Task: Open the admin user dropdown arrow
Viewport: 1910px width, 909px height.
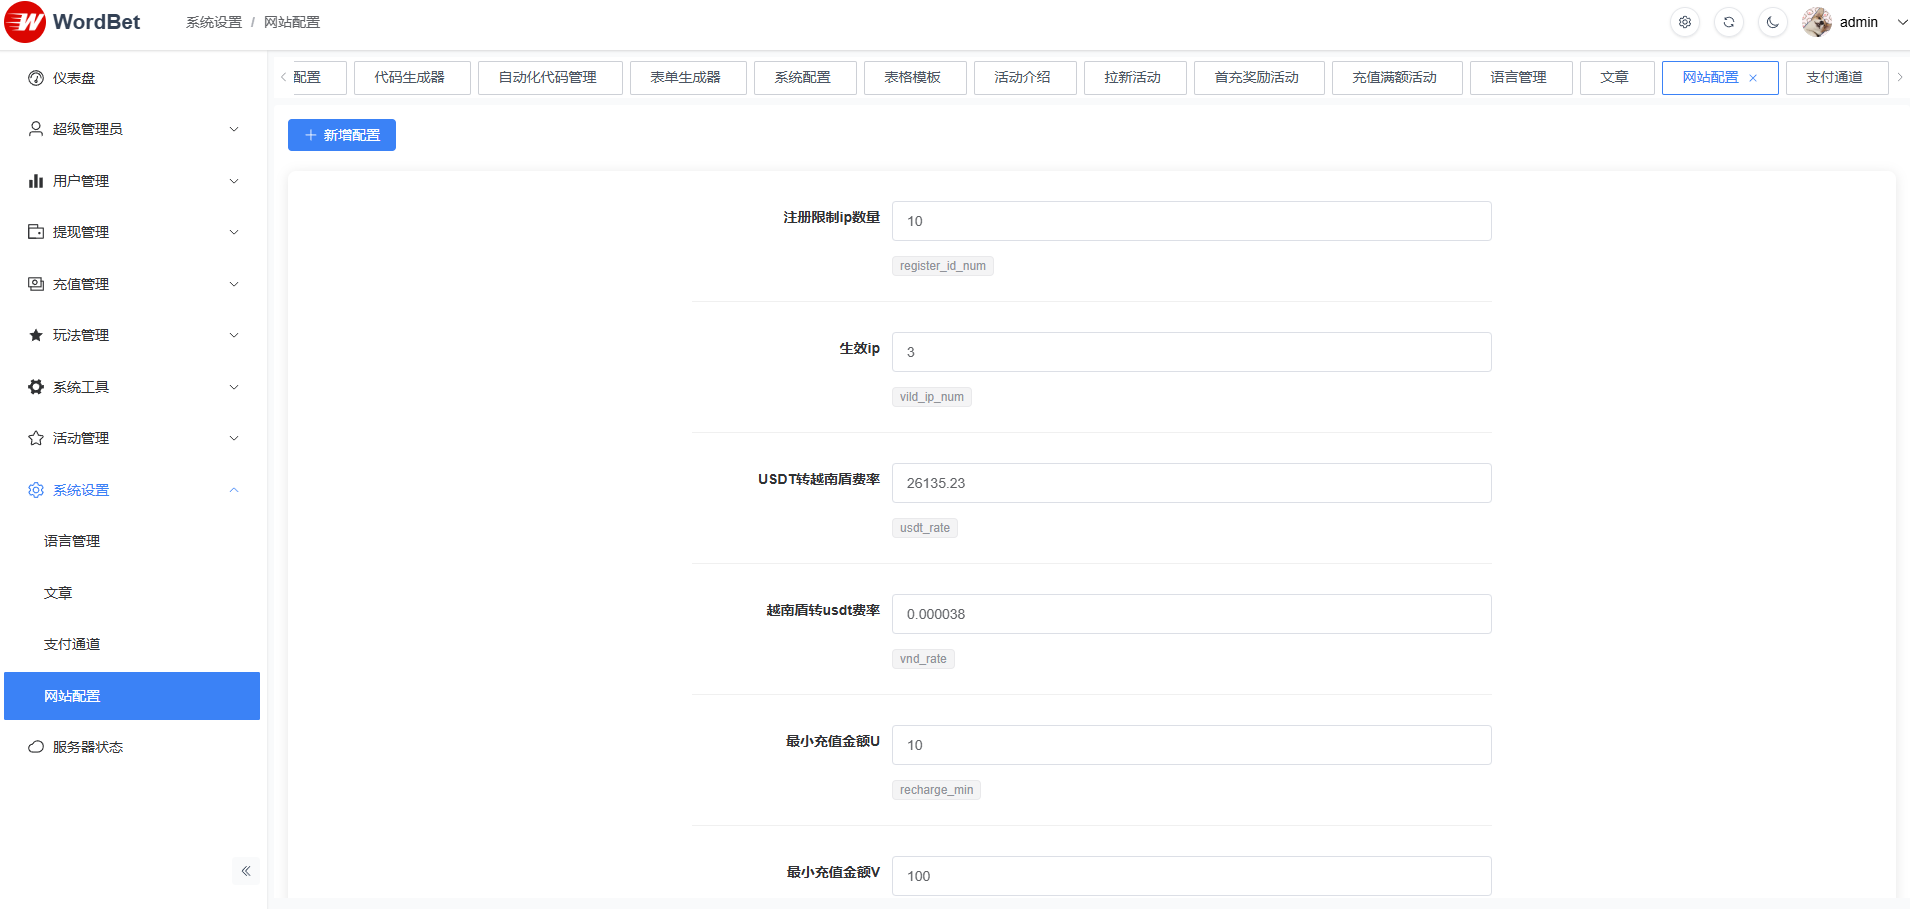Action: point(1902,22)
